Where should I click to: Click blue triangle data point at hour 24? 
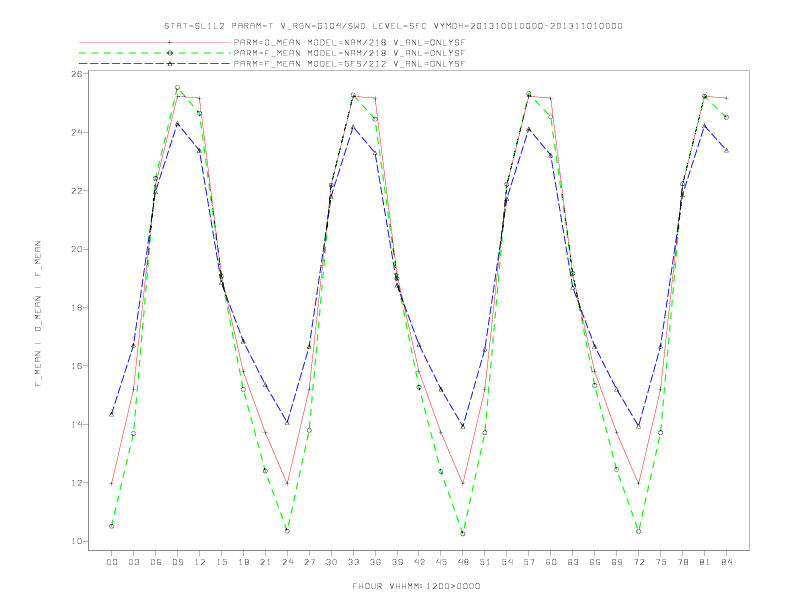(x=287, y=423)
